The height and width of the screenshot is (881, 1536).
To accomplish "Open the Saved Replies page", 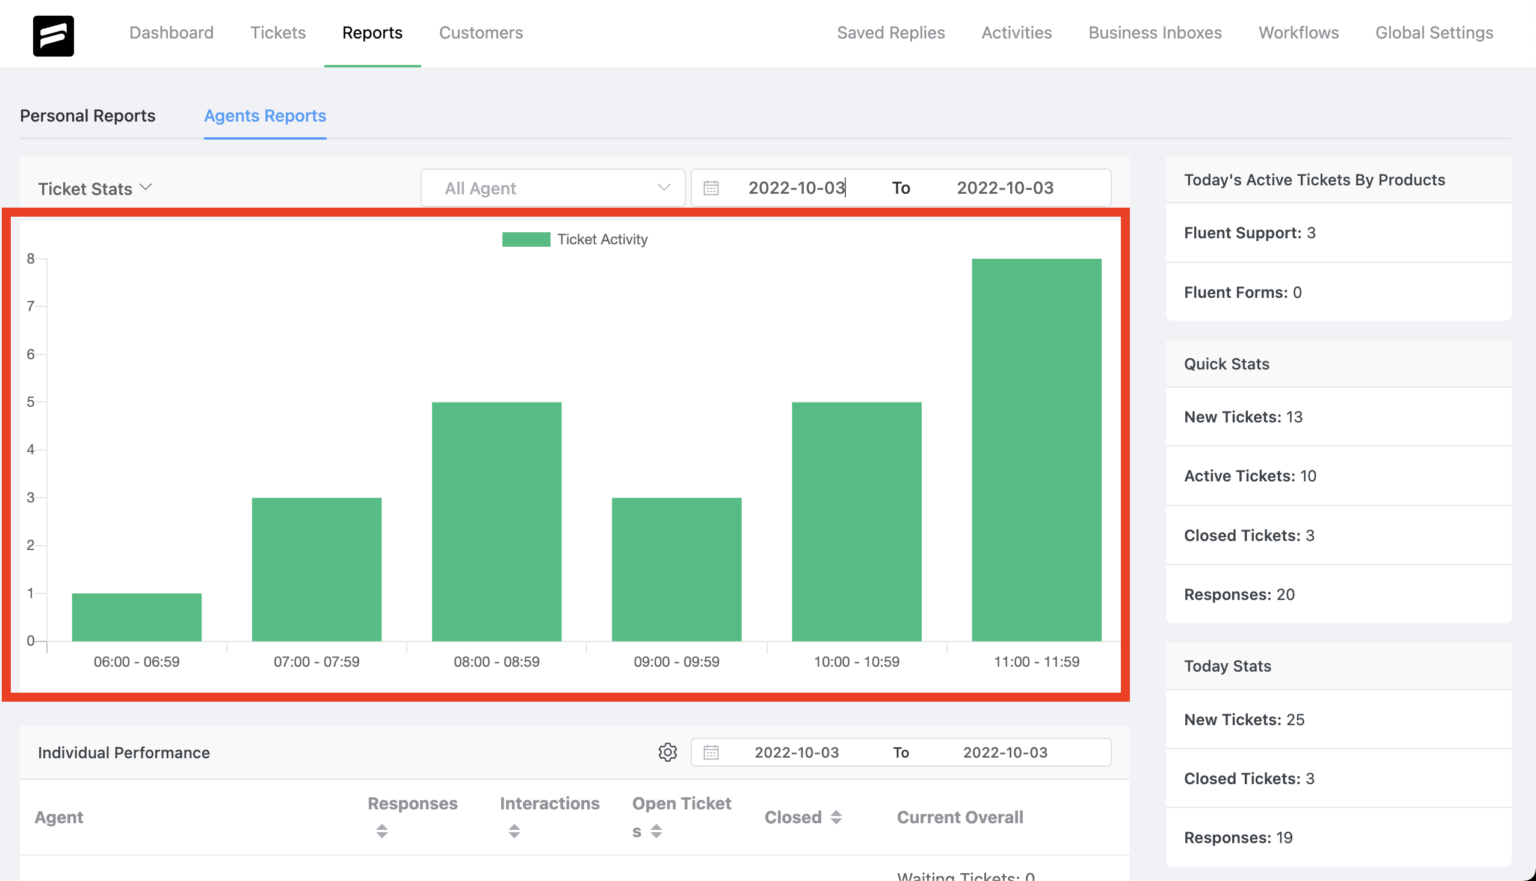I will (x=890, y=32).
